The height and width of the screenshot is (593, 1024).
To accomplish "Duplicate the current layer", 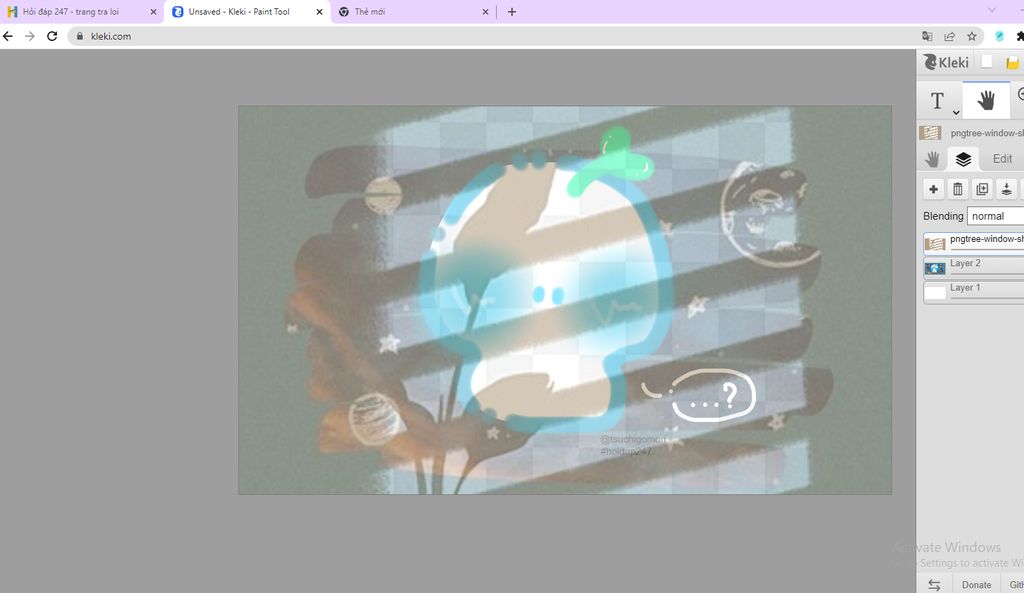I will point(982,189).
